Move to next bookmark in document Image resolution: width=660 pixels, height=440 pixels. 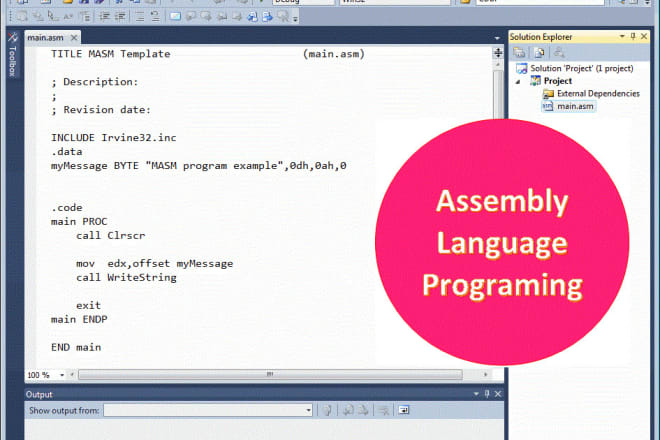[x=267, y=16]
